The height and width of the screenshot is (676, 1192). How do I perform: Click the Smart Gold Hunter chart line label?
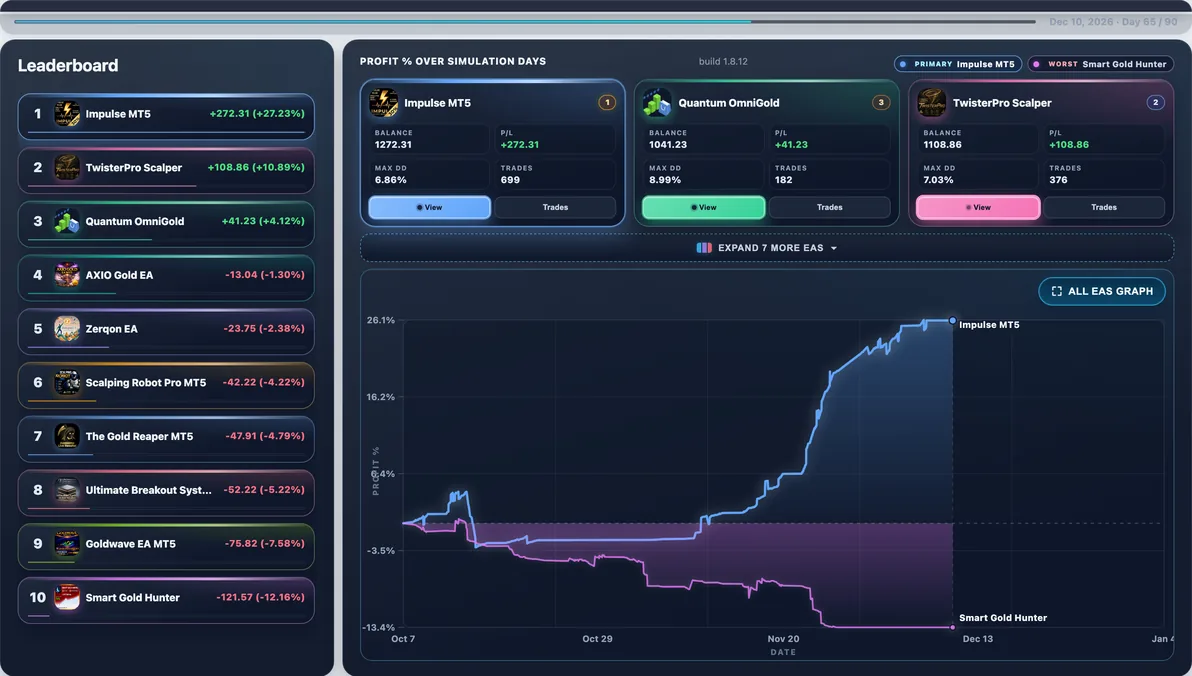[x=1003, y=618]
